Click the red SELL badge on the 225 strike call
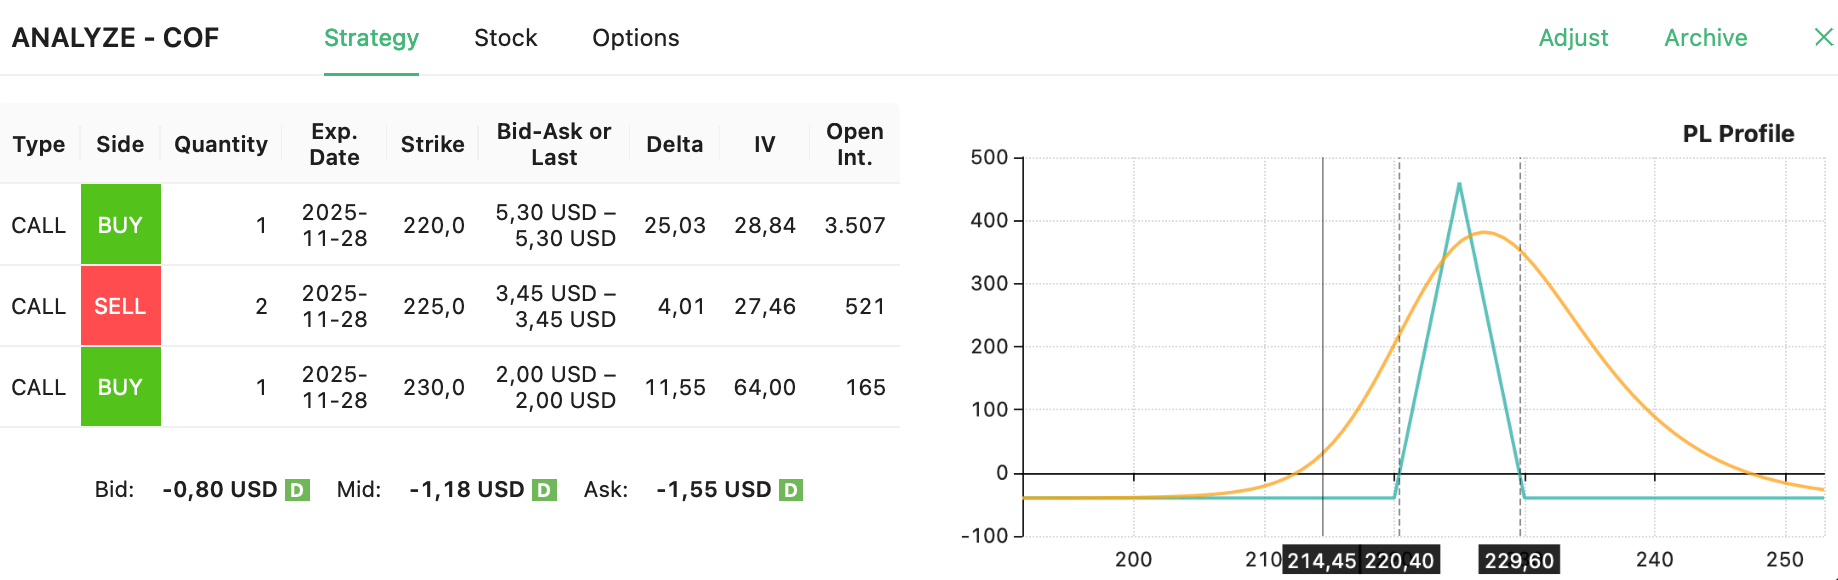 click(120, 306)
